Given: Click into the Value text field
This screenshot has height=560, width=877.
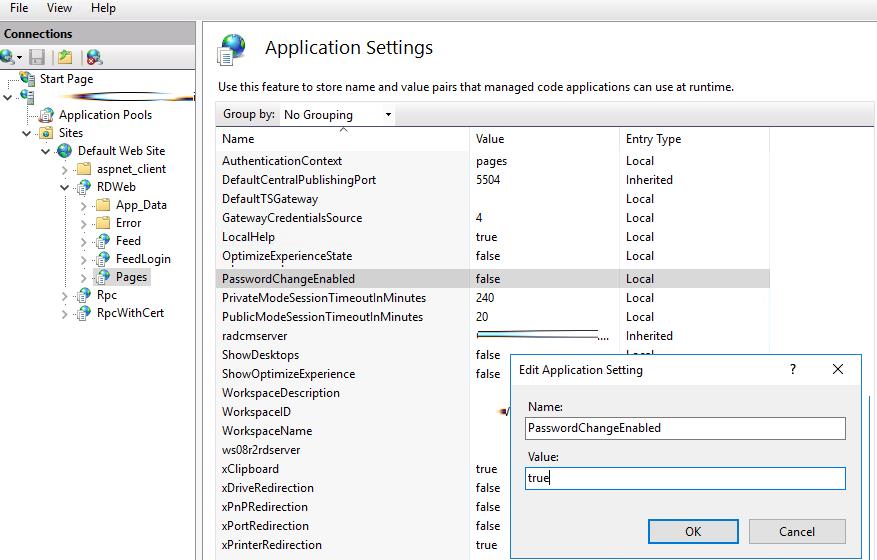Looking at the screenshot, I should point(685,478).
